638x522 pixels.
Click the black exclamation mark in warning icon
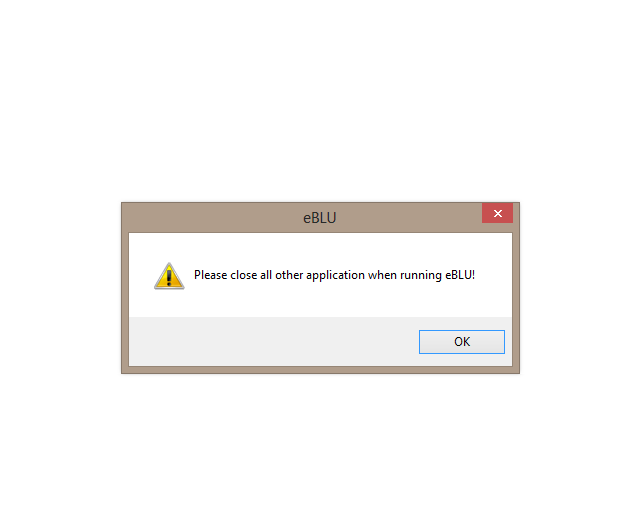point(169,277)
